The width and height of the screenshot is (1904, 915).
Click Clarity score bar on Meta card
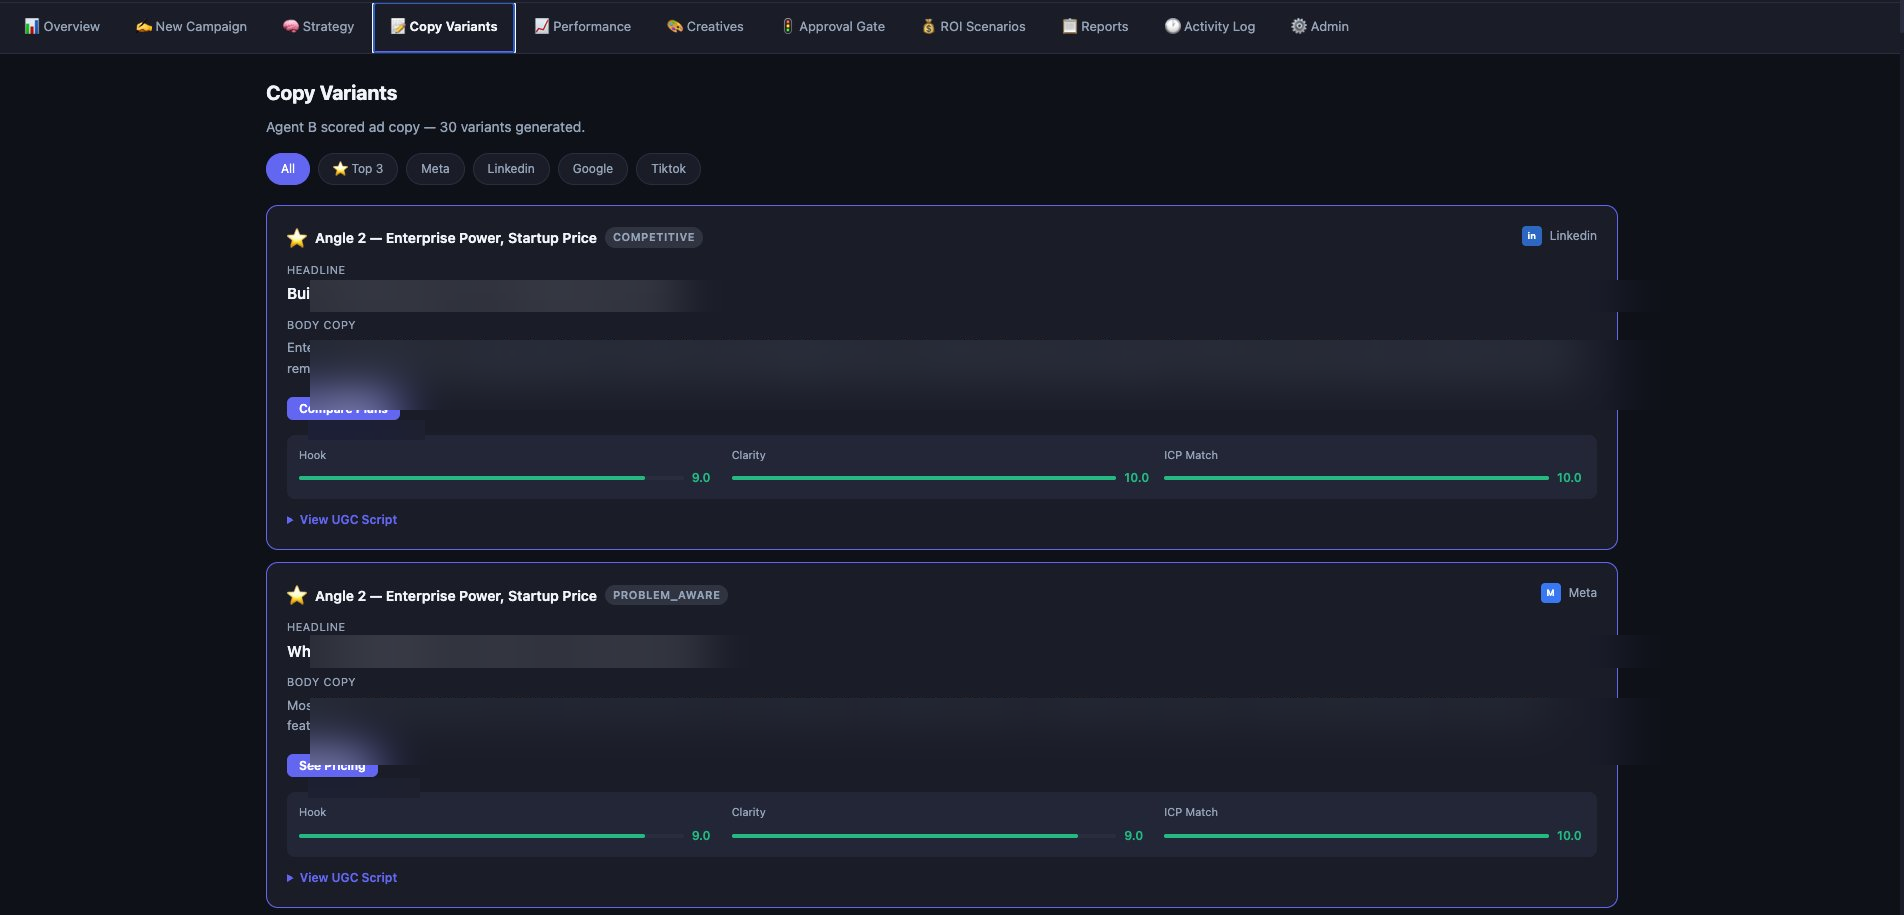tap(924, 836)
